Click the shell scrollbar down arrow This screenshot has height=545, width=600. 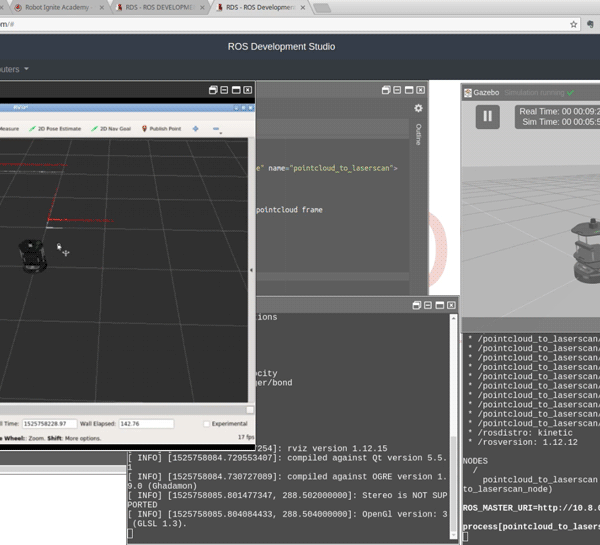453,535
